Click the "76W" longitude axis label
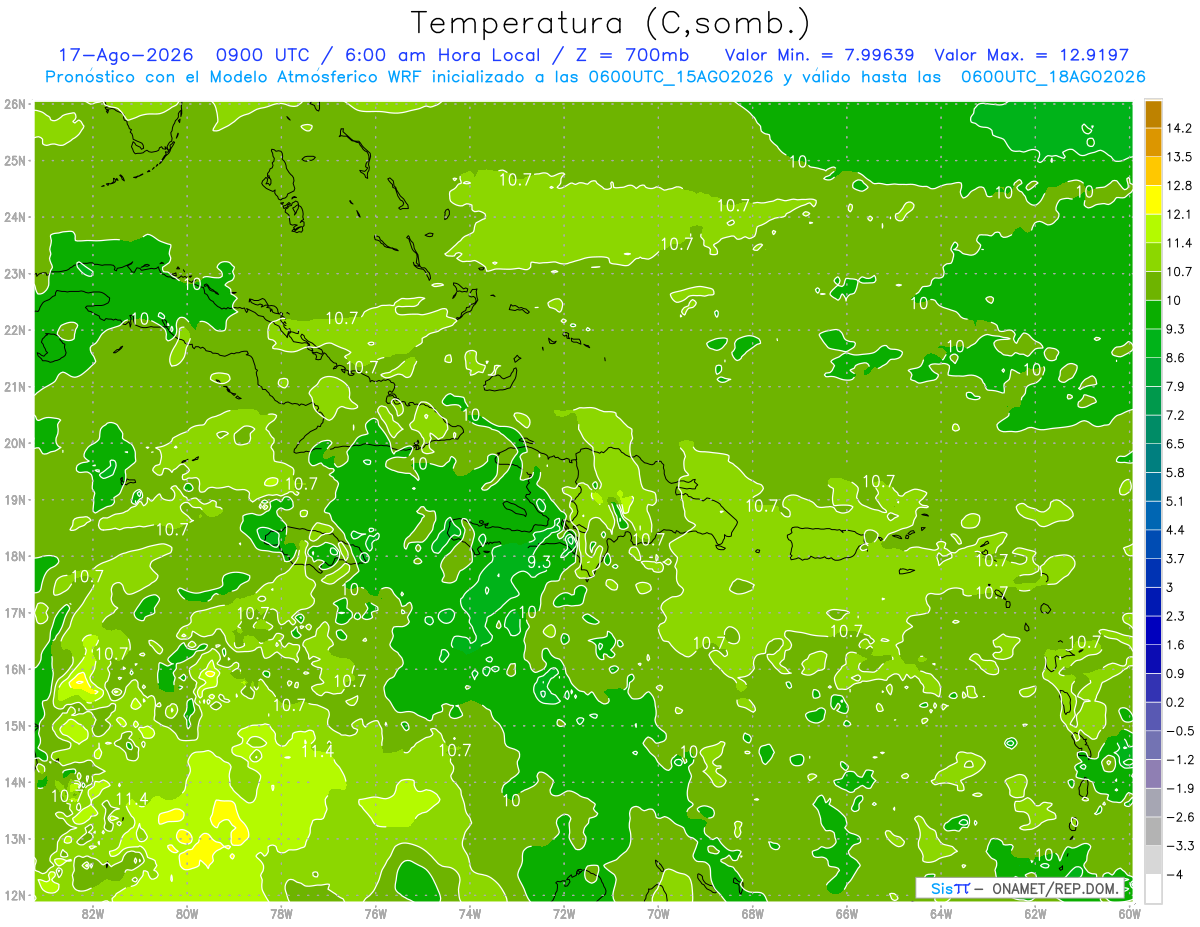This screenshot has height=927, width=1200. tap(375, 913)
